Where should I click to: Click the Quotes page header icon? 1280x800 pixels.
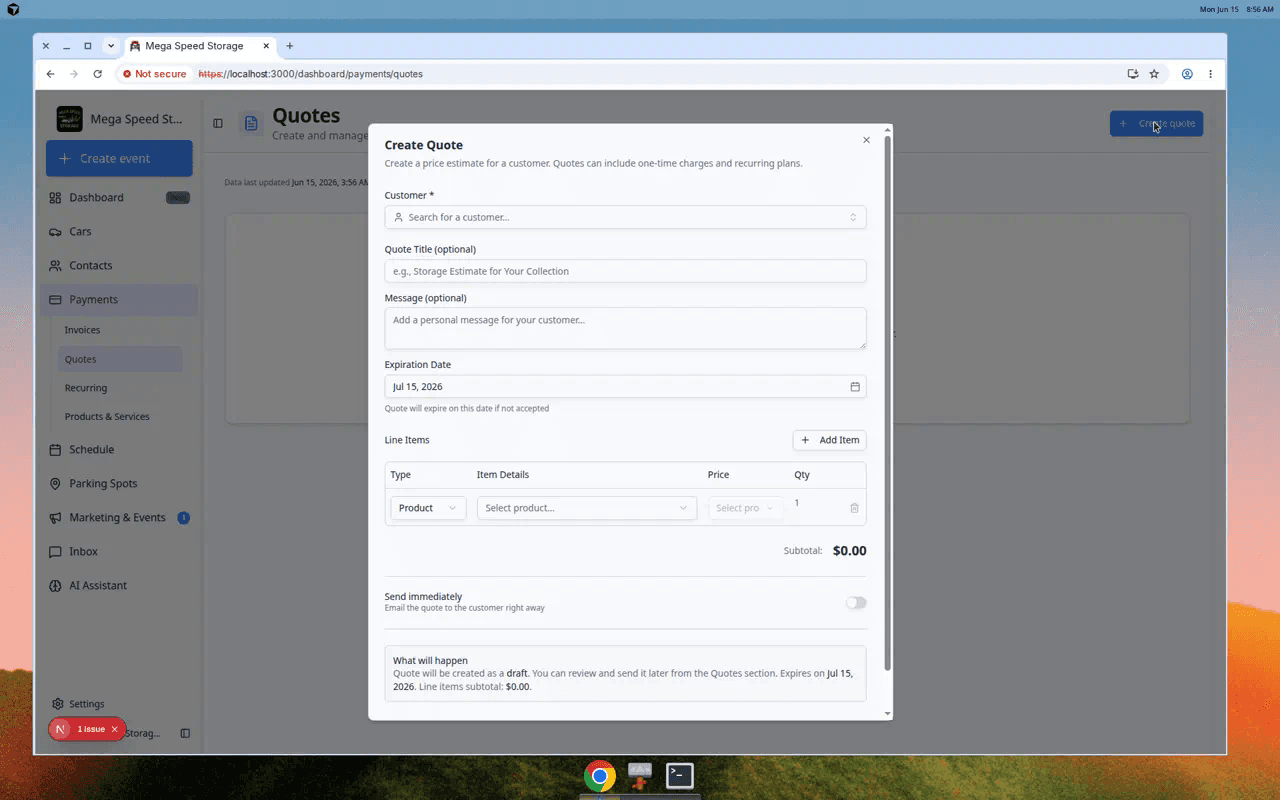251,123
